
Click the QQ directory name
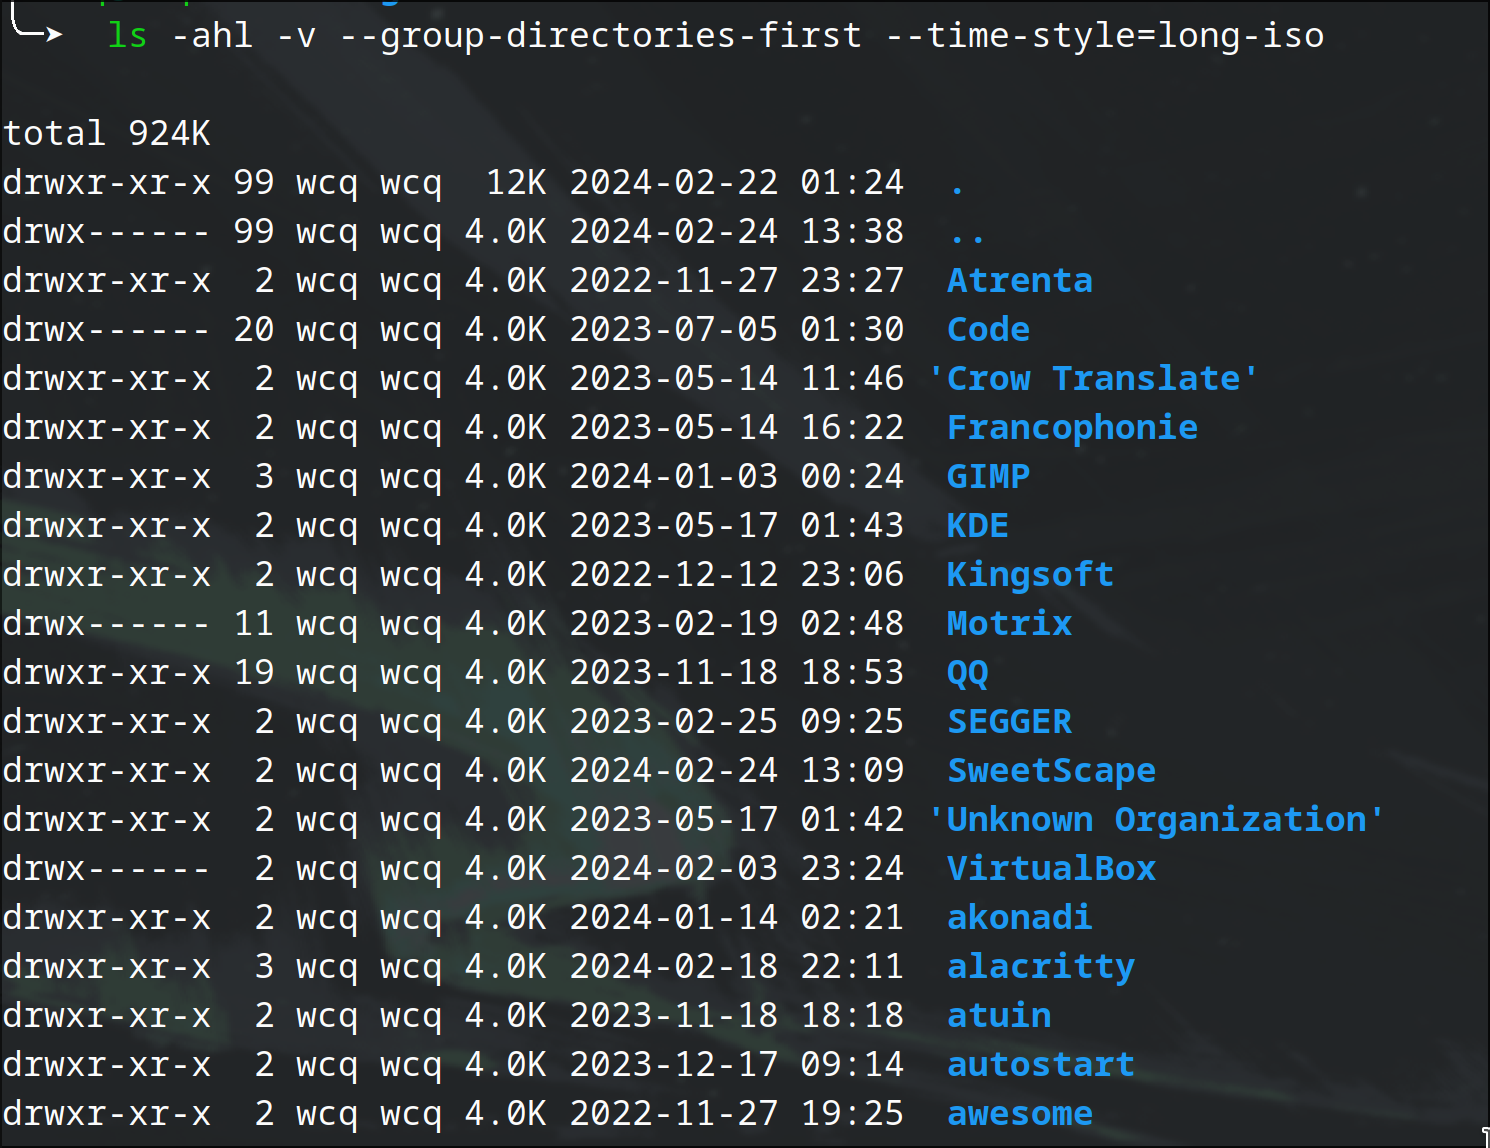968,672
